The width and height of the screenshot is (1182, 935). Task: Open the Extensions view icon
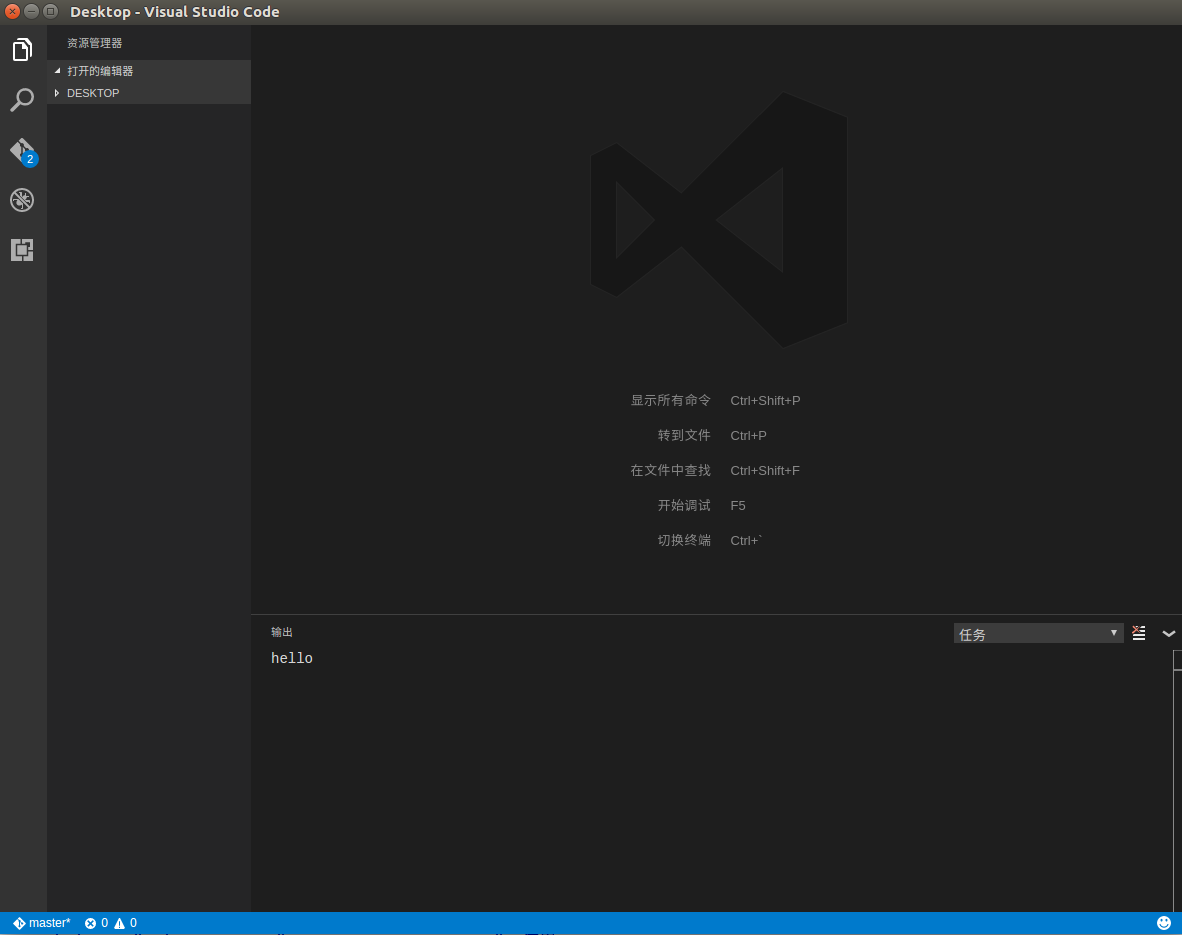pyautogui.click(x=23, y=250)
